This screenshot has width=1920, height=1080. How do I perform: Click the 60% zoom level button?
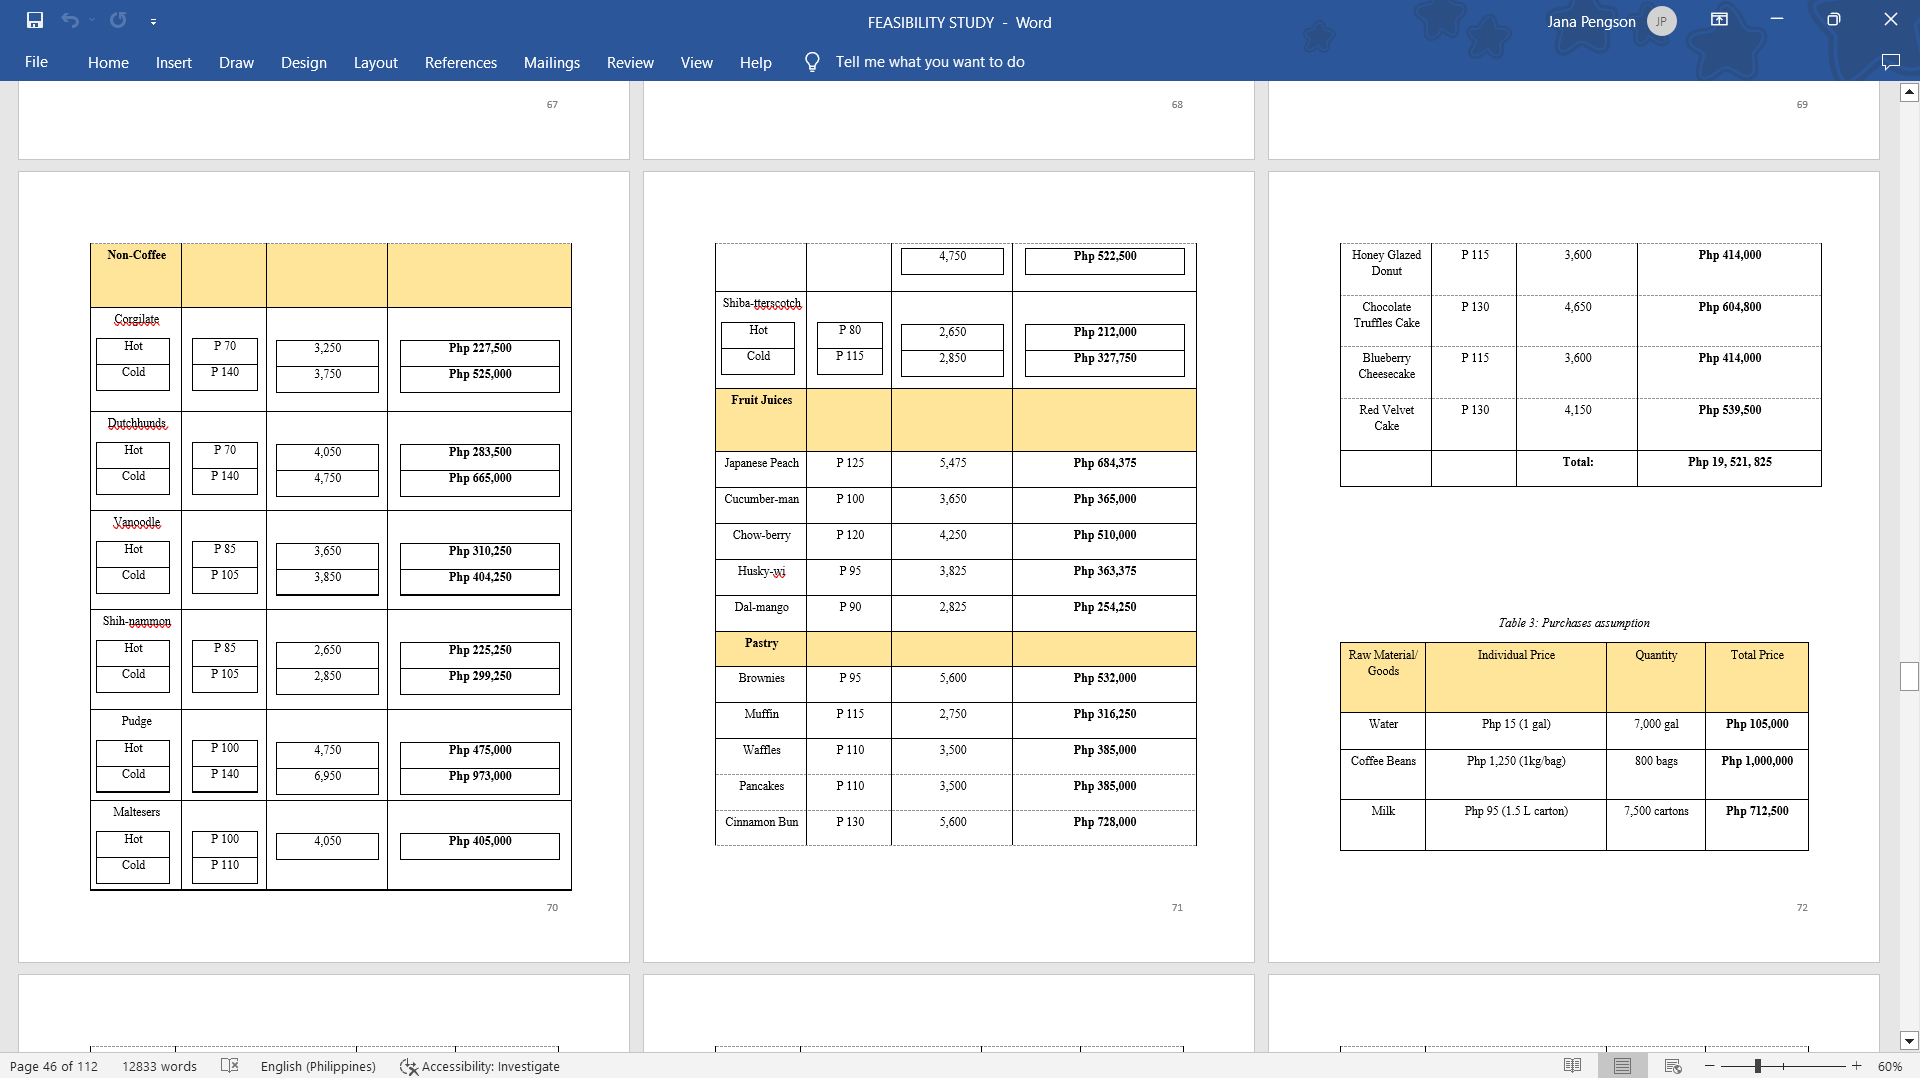1889,1066
